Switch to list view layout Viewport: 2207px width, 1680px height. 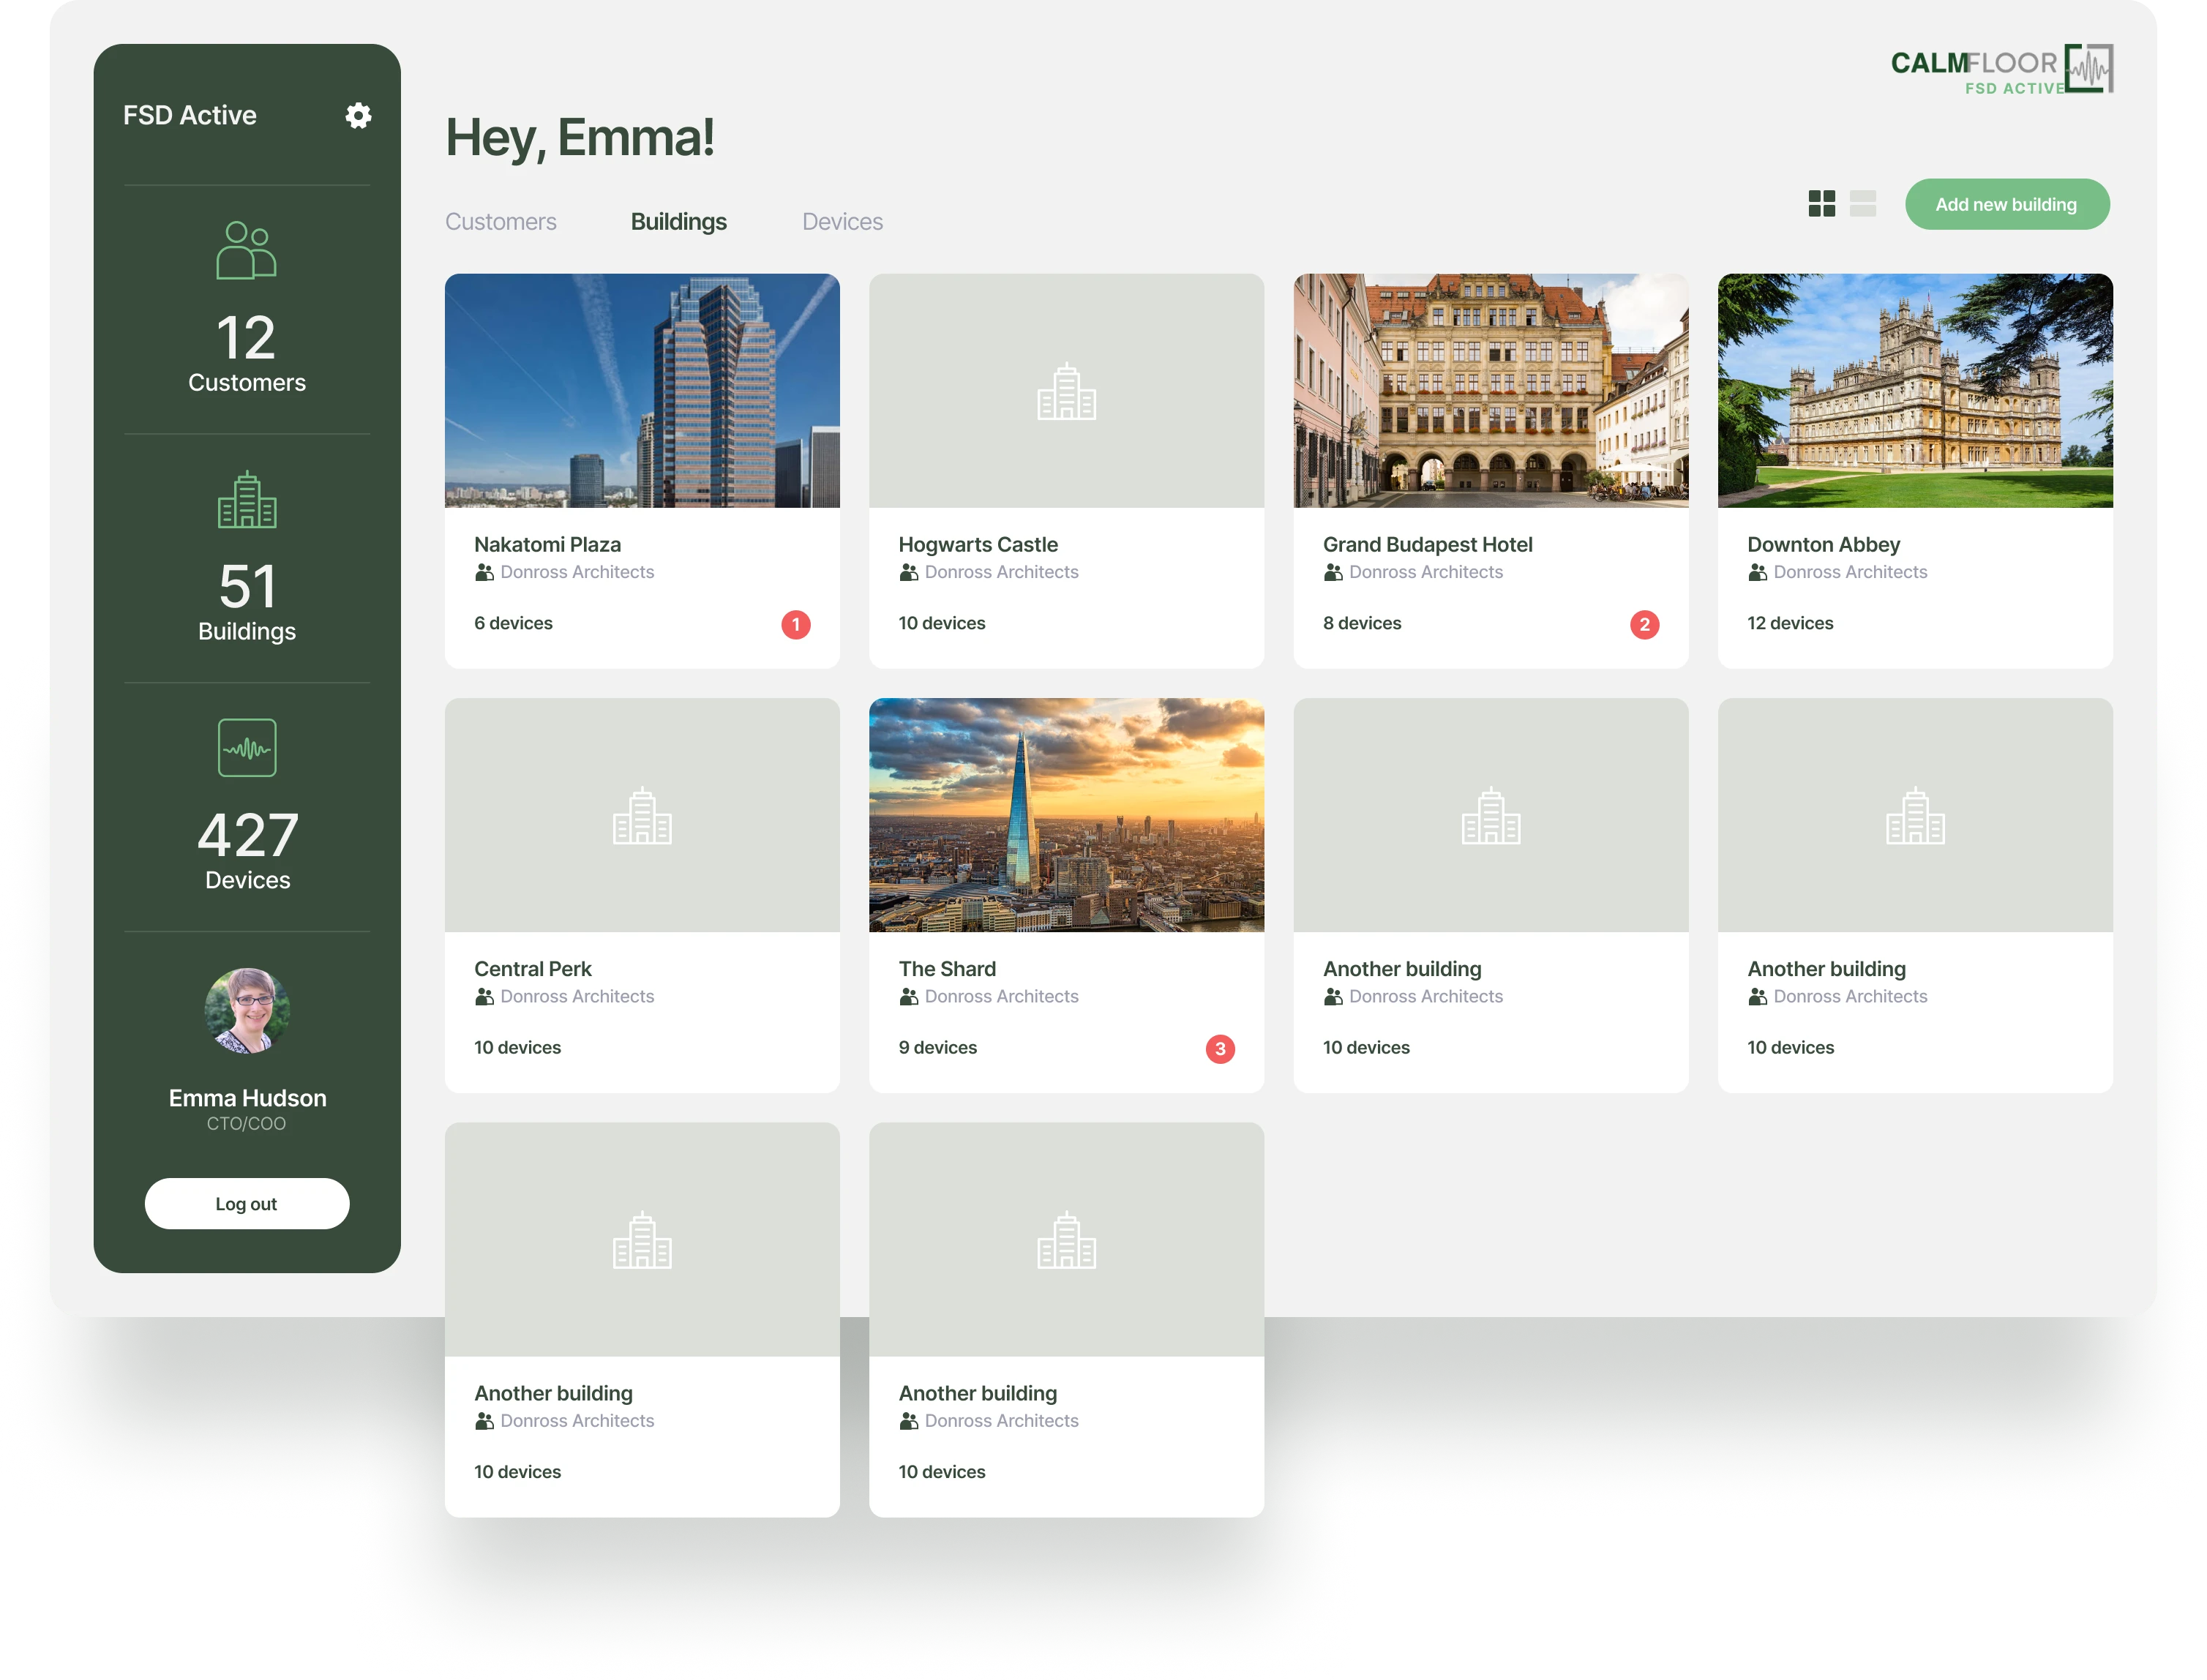point(1862,204)
